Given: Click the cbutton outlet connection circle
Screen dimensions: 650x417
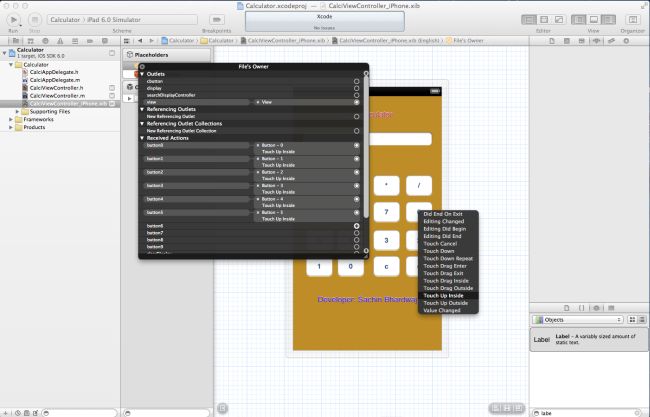Looking at the screenshot, I should pos(357,81).
